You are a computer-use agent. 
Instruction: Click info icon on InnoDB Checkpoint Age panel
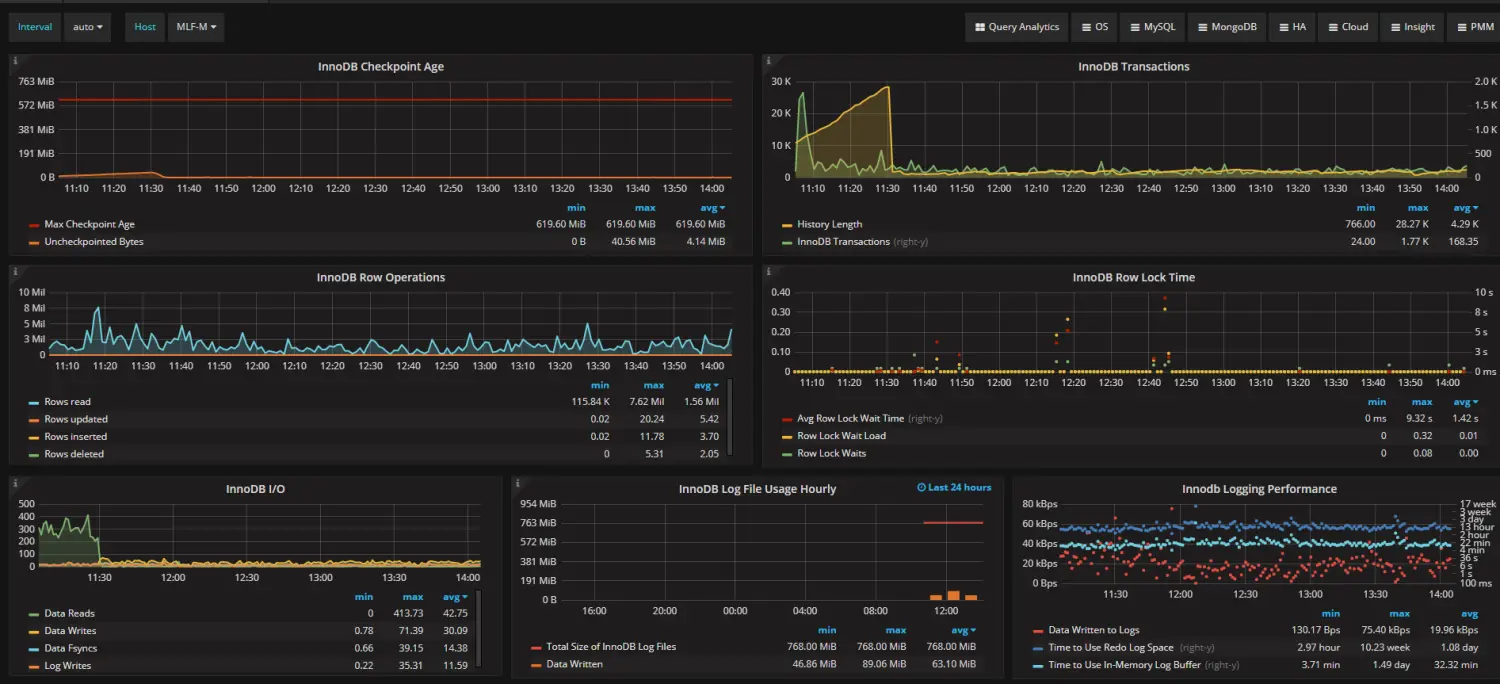pos(15,61)
